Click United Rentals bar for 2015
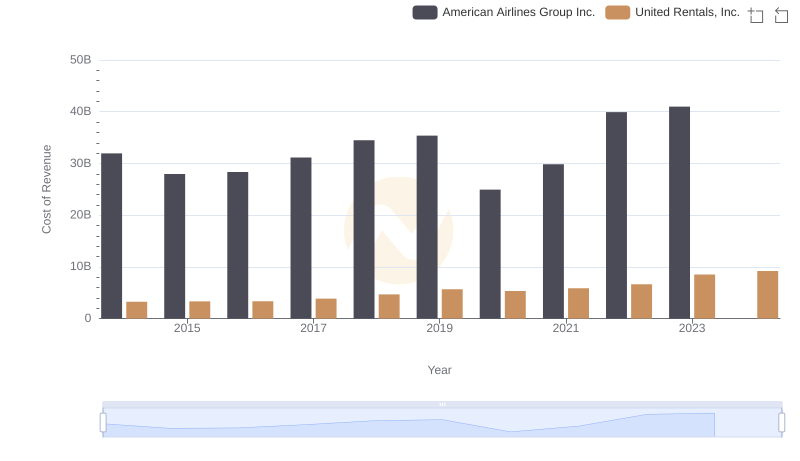The height and width of the screenshot is (461, 800). point(199,310)
